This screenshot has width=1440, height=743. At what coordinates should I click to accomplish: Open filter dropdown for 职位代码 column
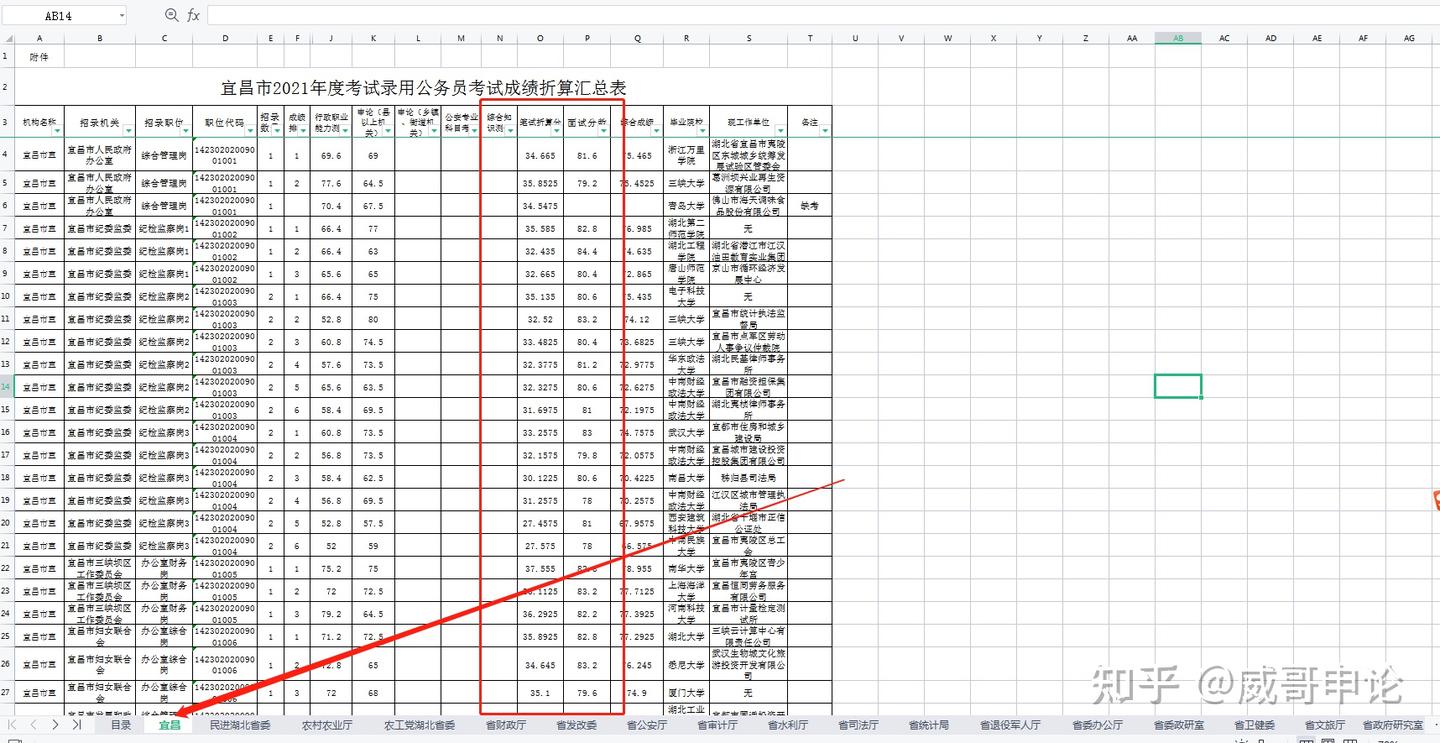250,130
